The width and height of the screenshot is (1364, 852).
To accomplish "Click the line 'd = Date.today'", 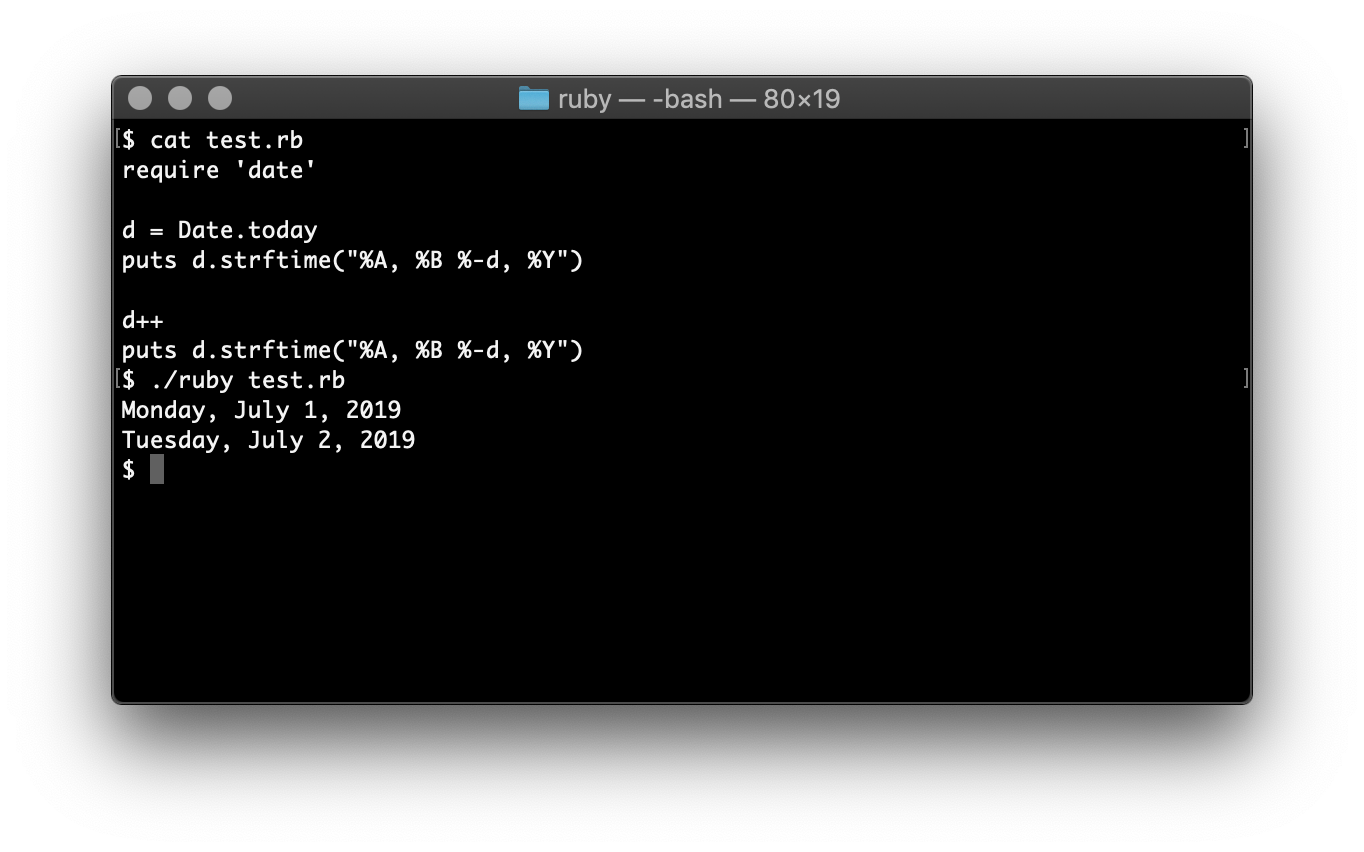I will click(x=219, y=230).
